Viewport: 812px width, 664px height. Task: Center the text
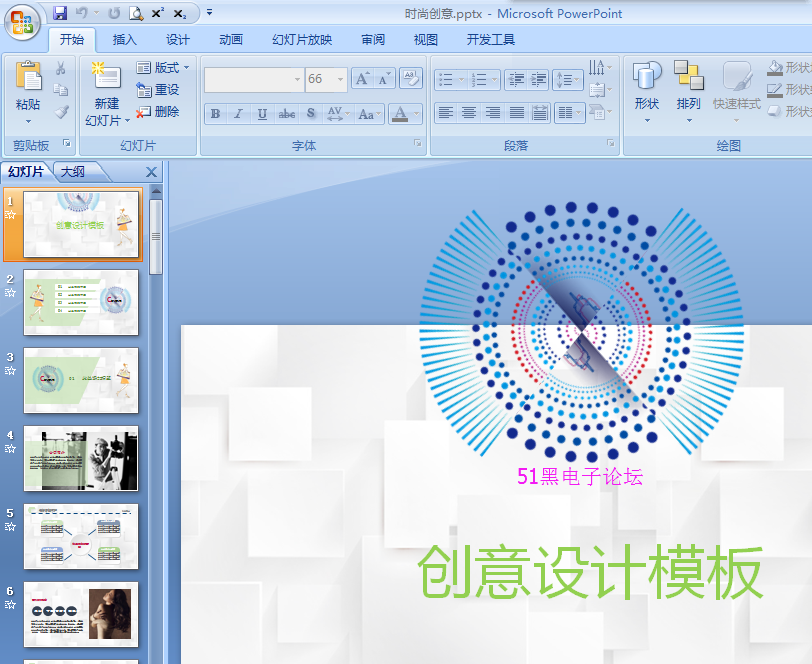click(x=469, y=112)
